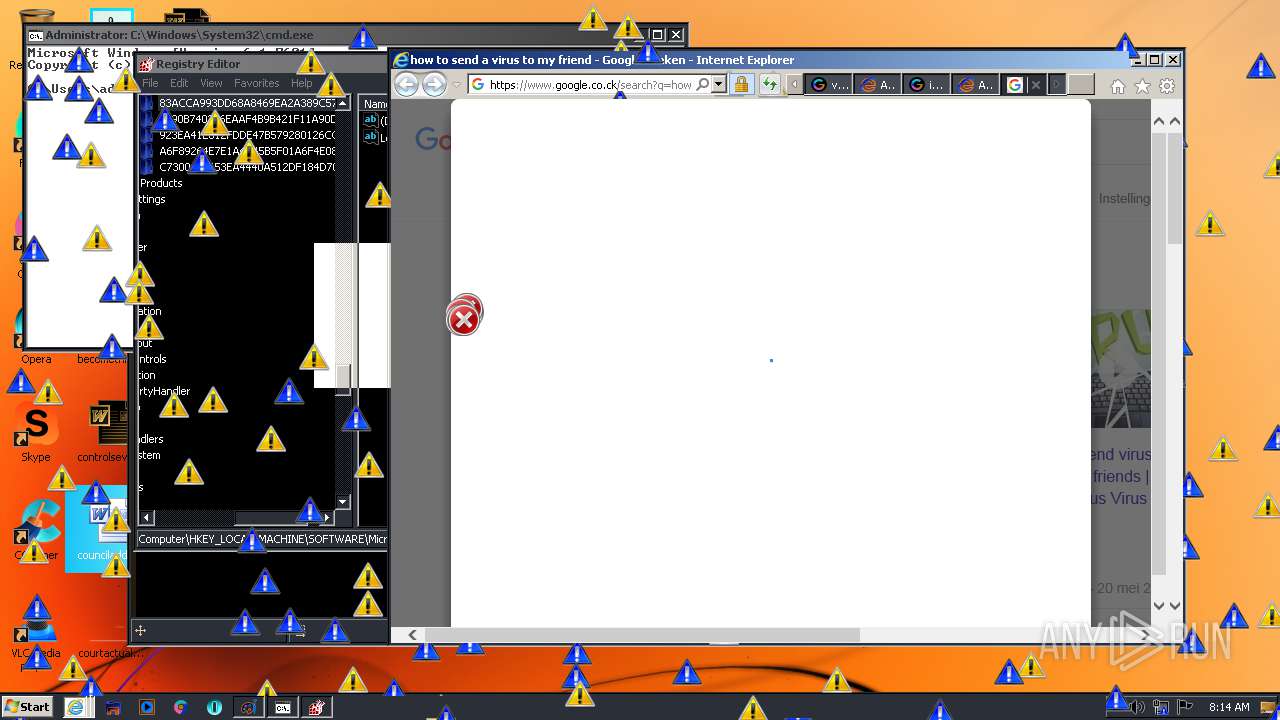Viewport: 1280px width, 720px height.
Task: Click the IE horizontal scrollbar thumb
Action: [642, 635]
